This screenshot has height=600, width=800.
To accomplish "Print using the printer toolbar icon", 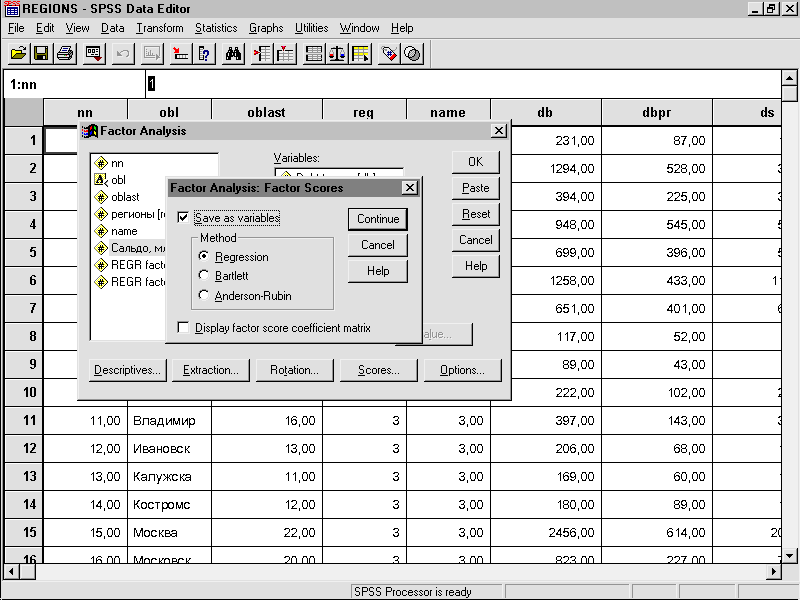I will point(65,54).
